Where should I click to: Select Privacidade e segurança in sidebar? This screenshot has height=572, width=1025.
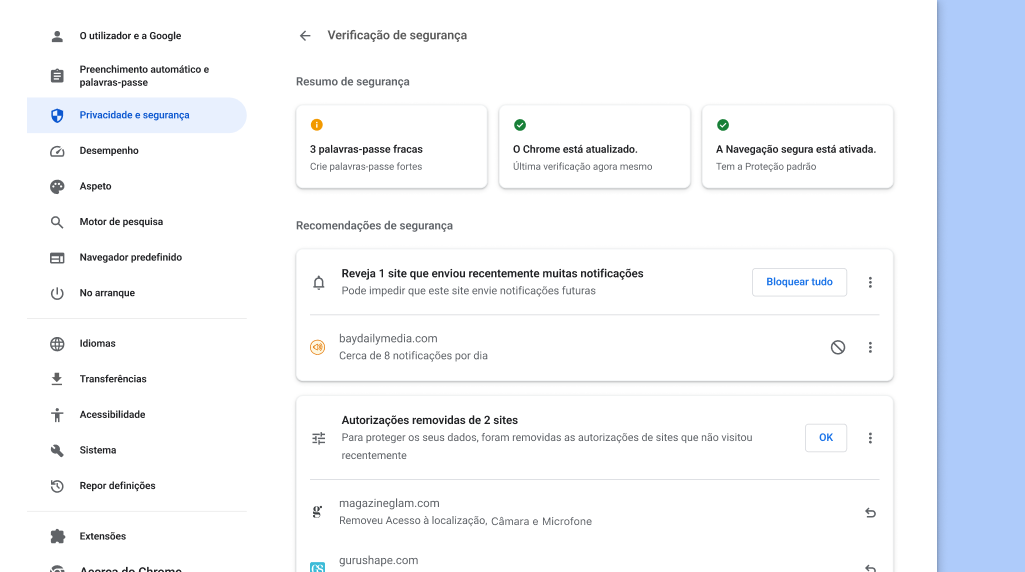point(137,116)
